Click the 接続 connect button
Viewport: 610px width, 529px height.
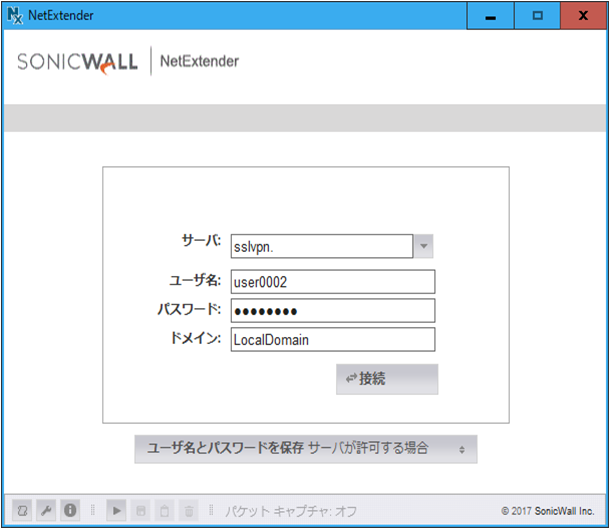pos(387,379)
